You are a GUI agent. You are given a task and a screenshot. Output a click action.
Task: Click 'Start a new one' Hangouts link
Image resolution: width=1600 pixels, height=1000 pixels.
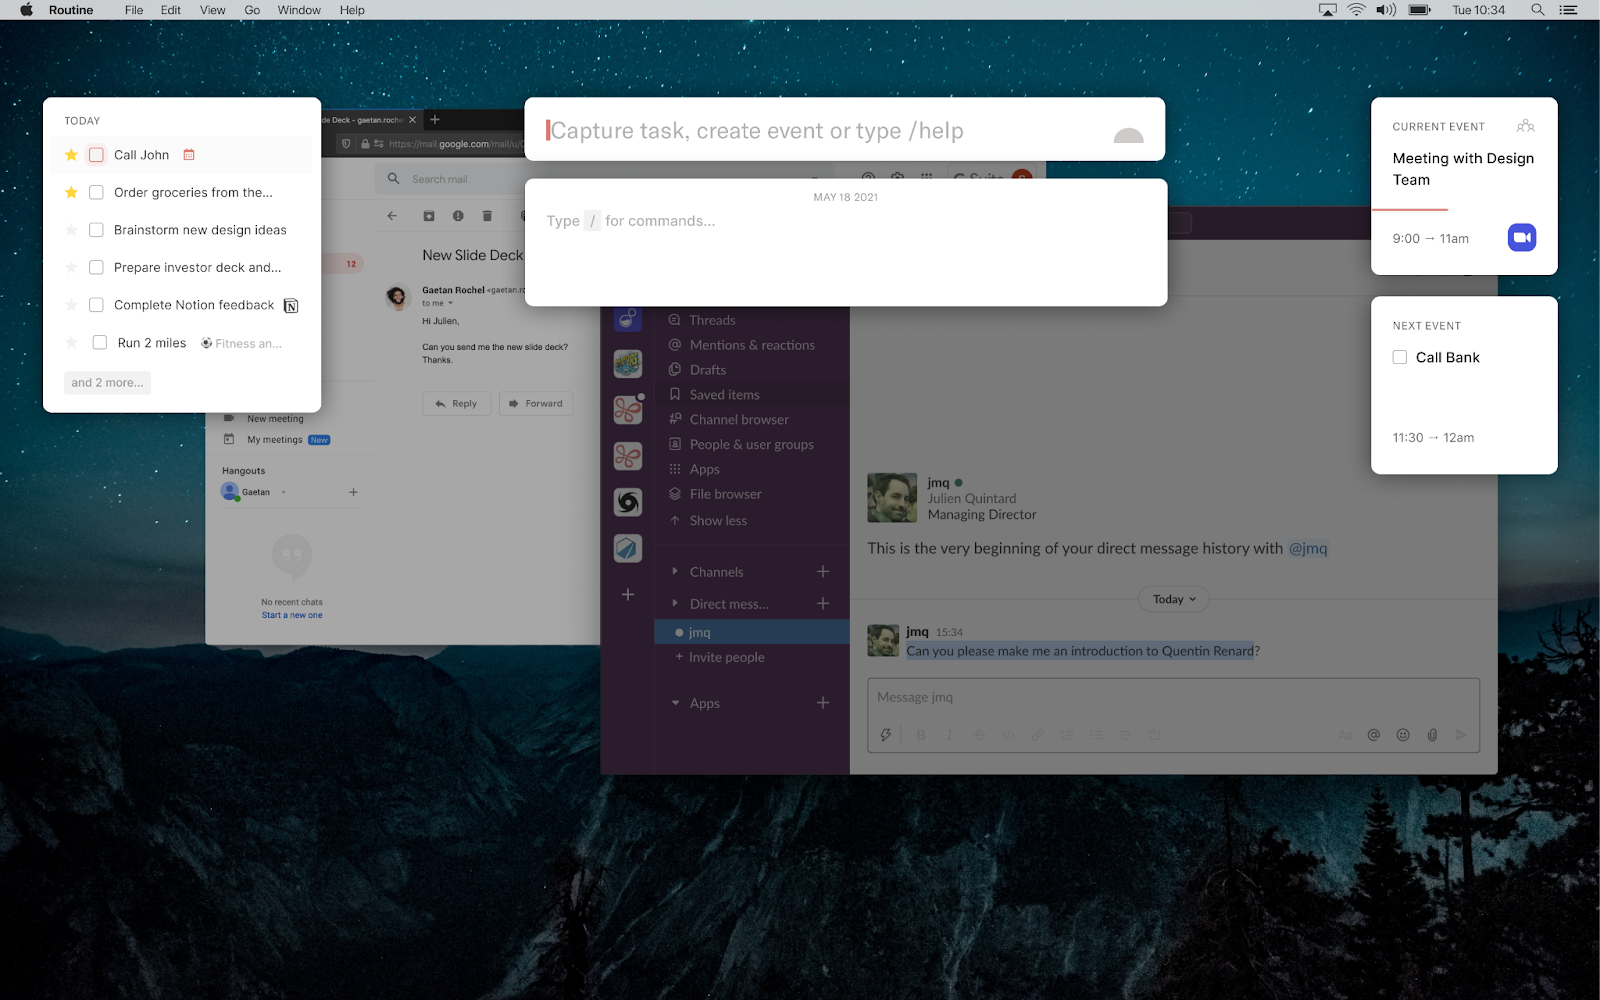[x=292, y=615]
